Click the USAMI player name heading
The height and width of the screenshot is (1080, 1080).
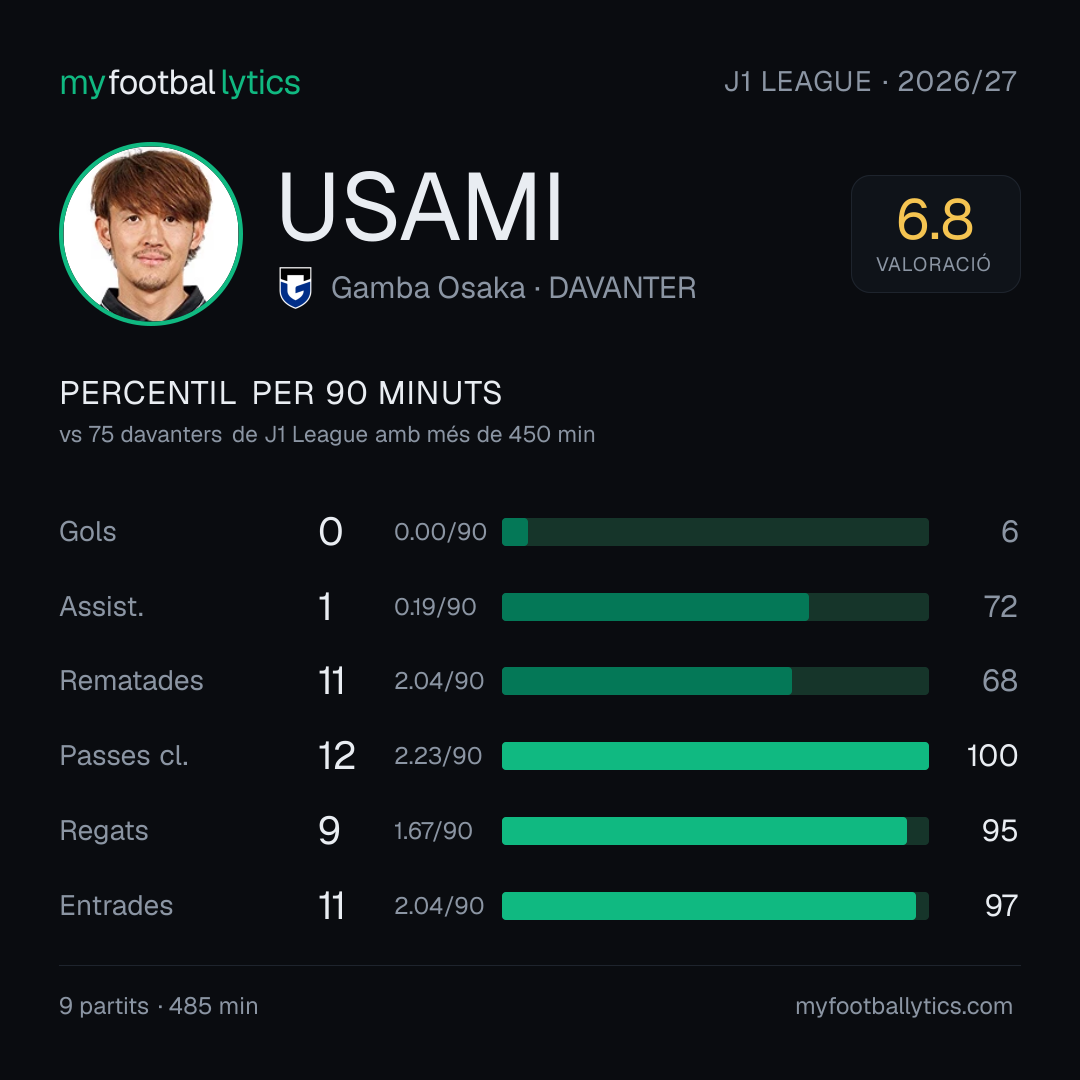tap(421, 207)
